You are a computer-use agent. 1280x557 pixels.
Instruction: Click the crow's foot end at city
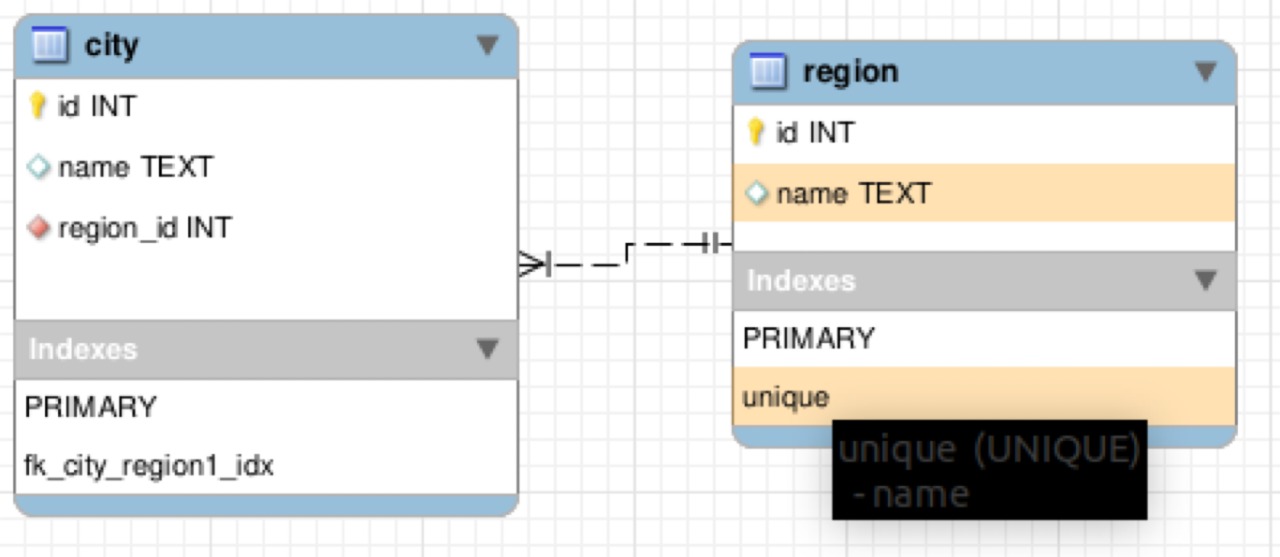tap(534, 264)
